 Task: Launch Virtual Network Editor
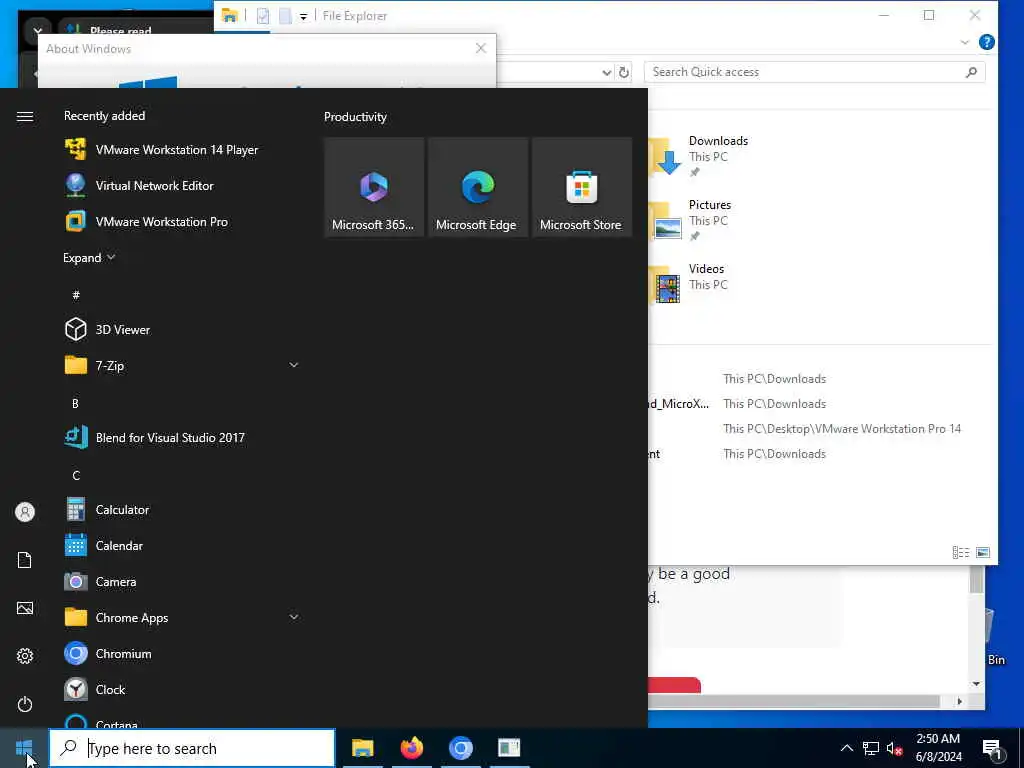(154, 185)
